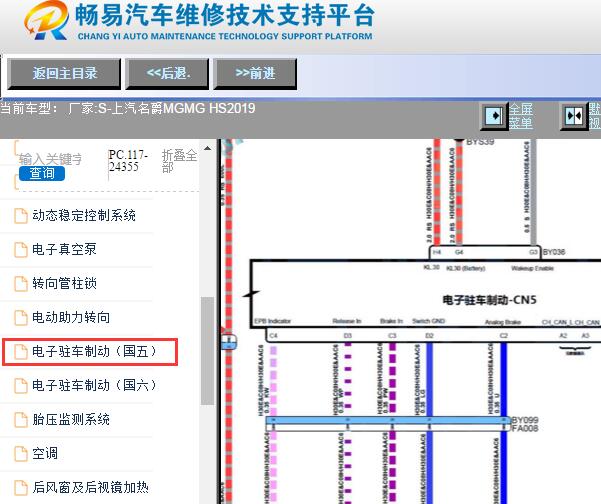Click the document icon beside 空调
601x504 pixels.
pos(21,454)
